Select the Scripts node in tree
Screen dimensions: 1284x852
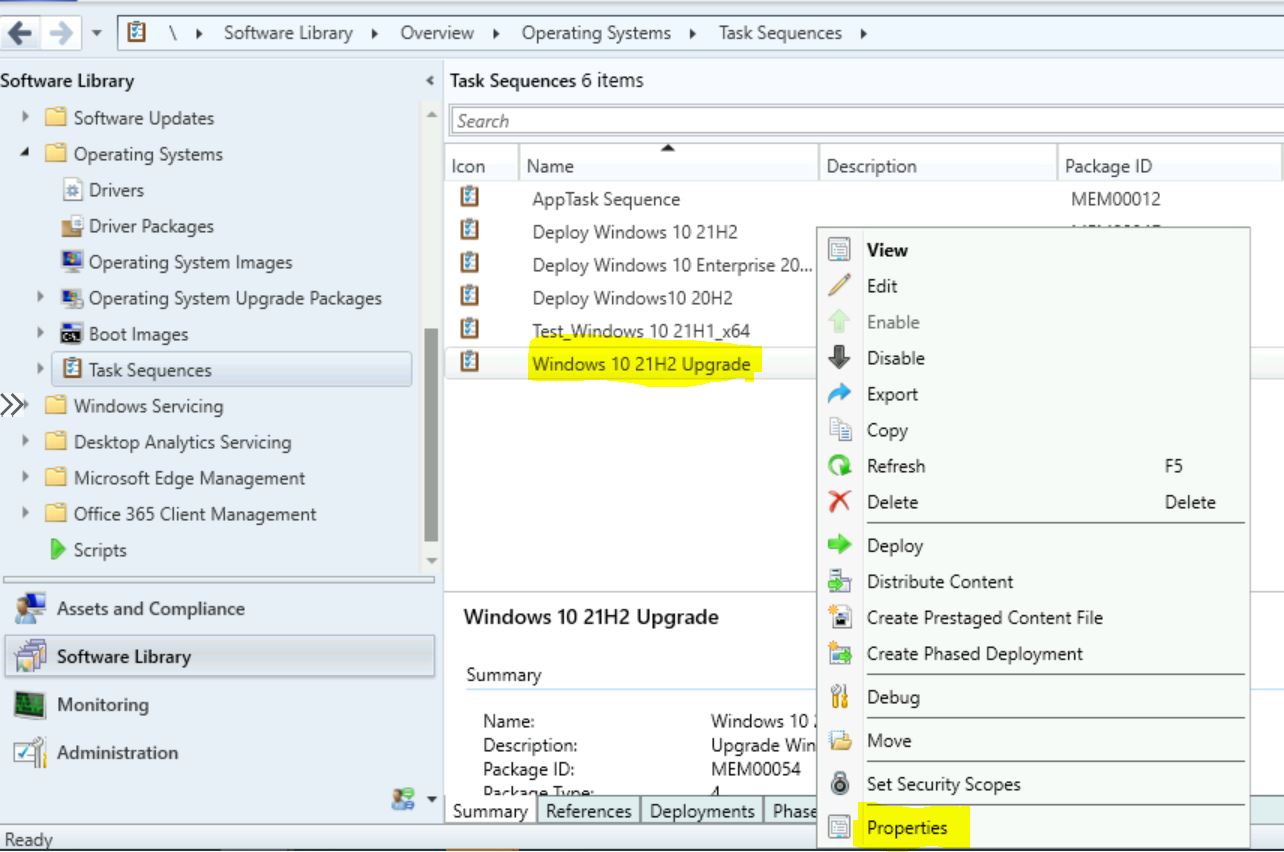coord(99,550)
